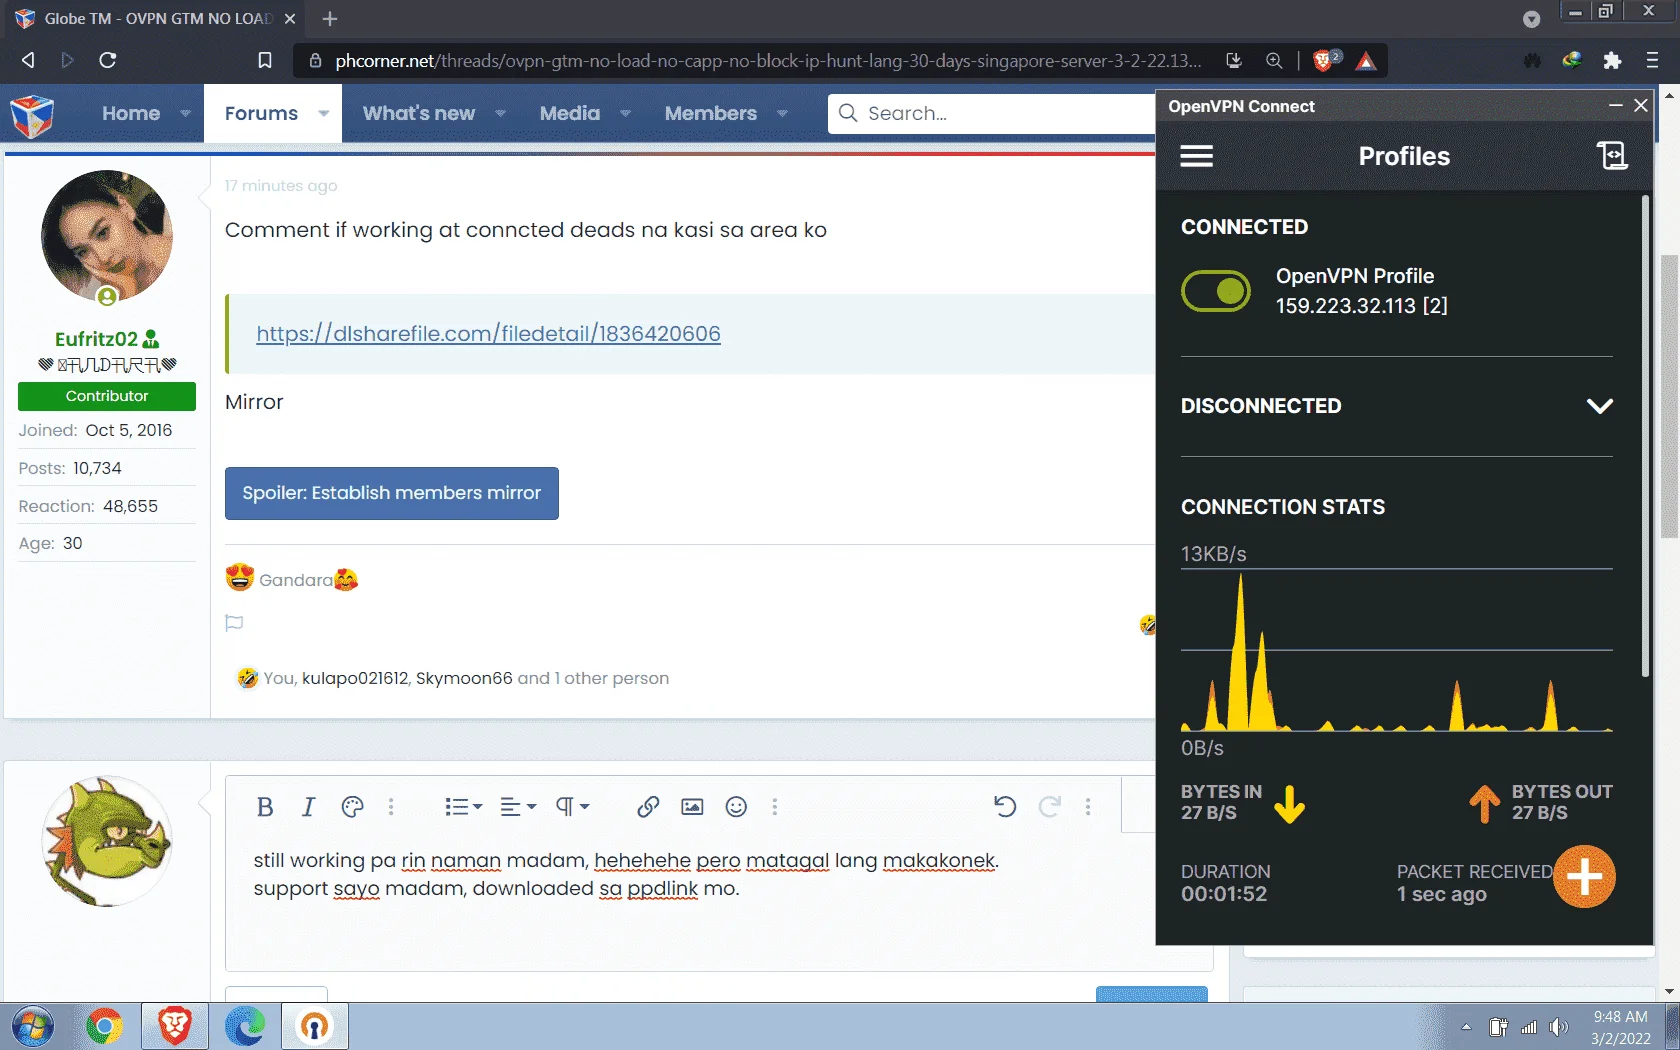Insert a link in the editor
This screenshot has width=1680, height=1050.
(648, 807)
